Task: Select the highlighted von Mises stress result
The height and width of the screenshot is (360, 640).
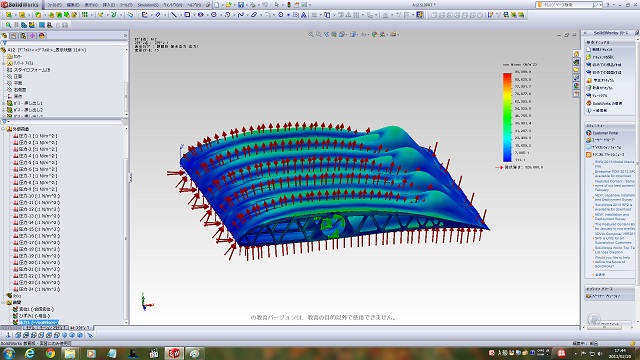Action: (39, 322)
